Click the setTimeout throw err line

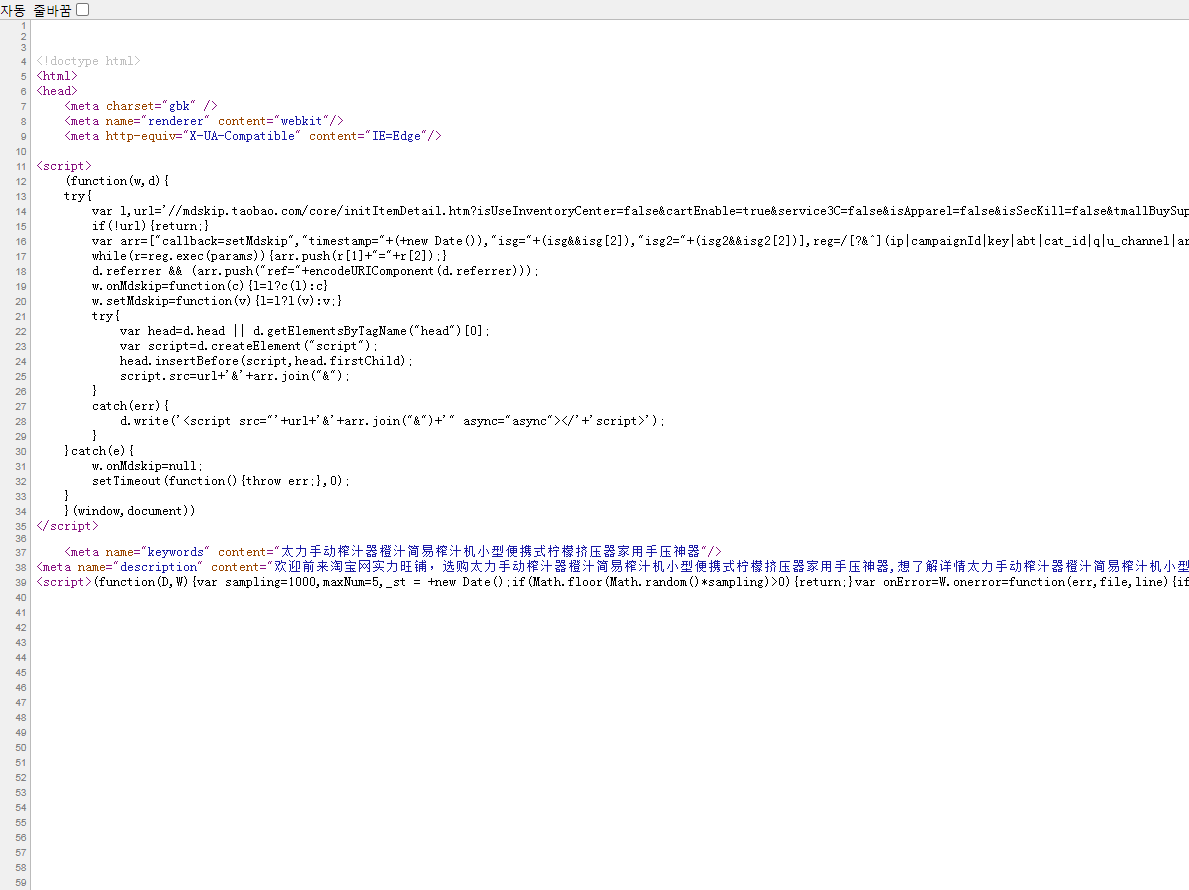click(221, 481)
